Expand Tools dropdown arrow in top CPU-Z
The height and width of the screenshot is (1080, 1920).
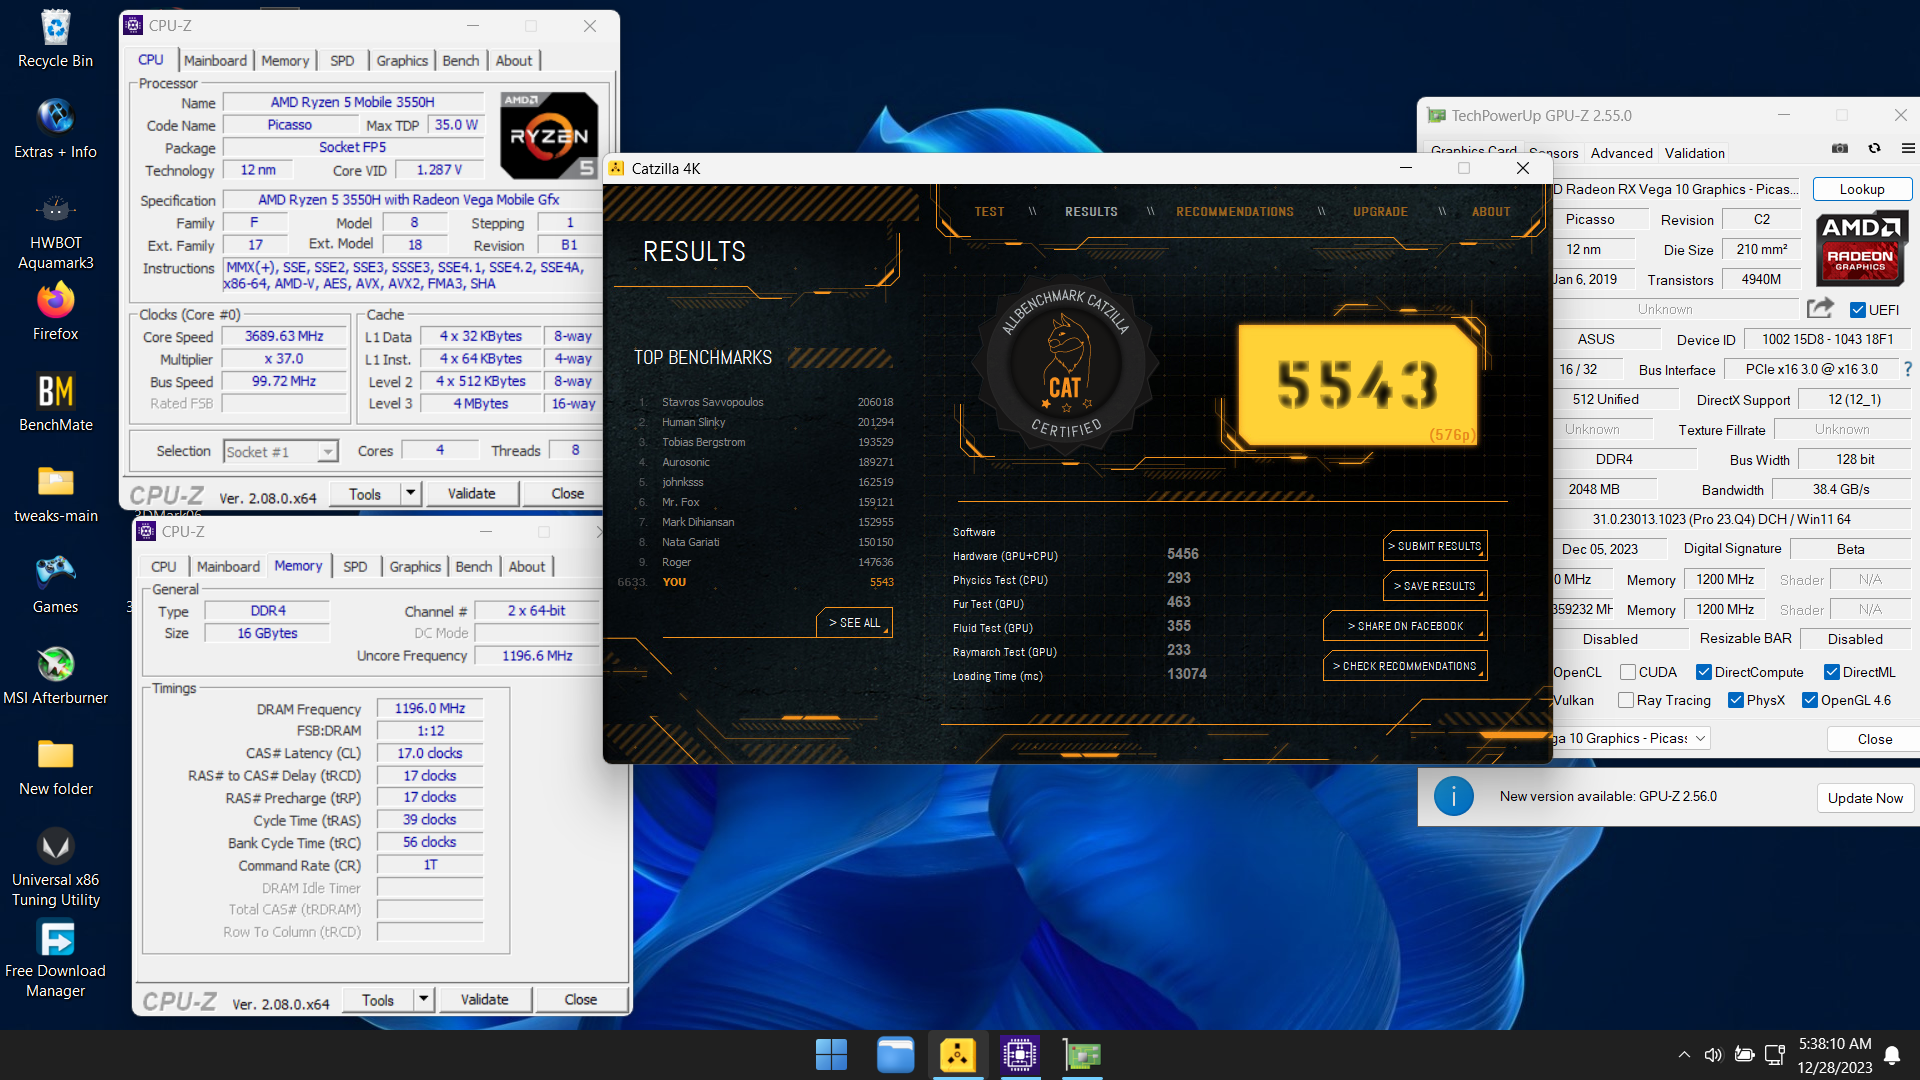(x=410, y=494)
